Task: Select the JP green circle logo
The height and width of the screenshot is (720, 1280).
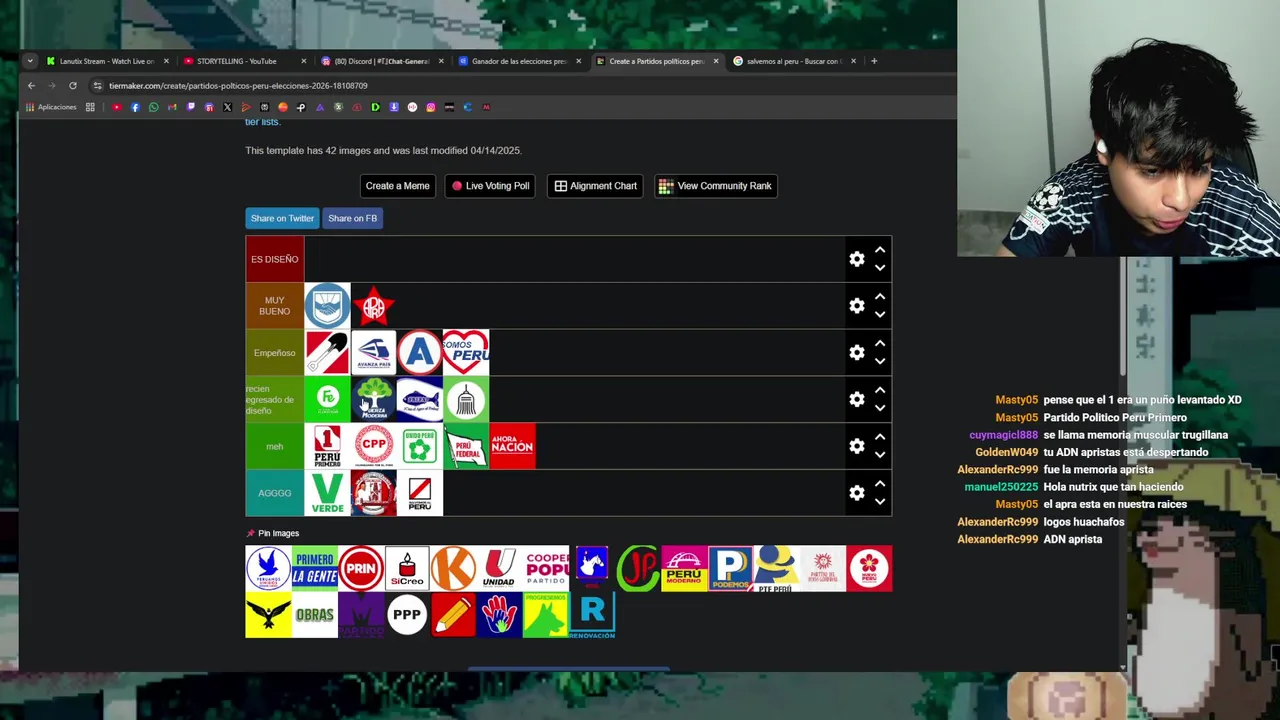Action: tap(638, 568)
